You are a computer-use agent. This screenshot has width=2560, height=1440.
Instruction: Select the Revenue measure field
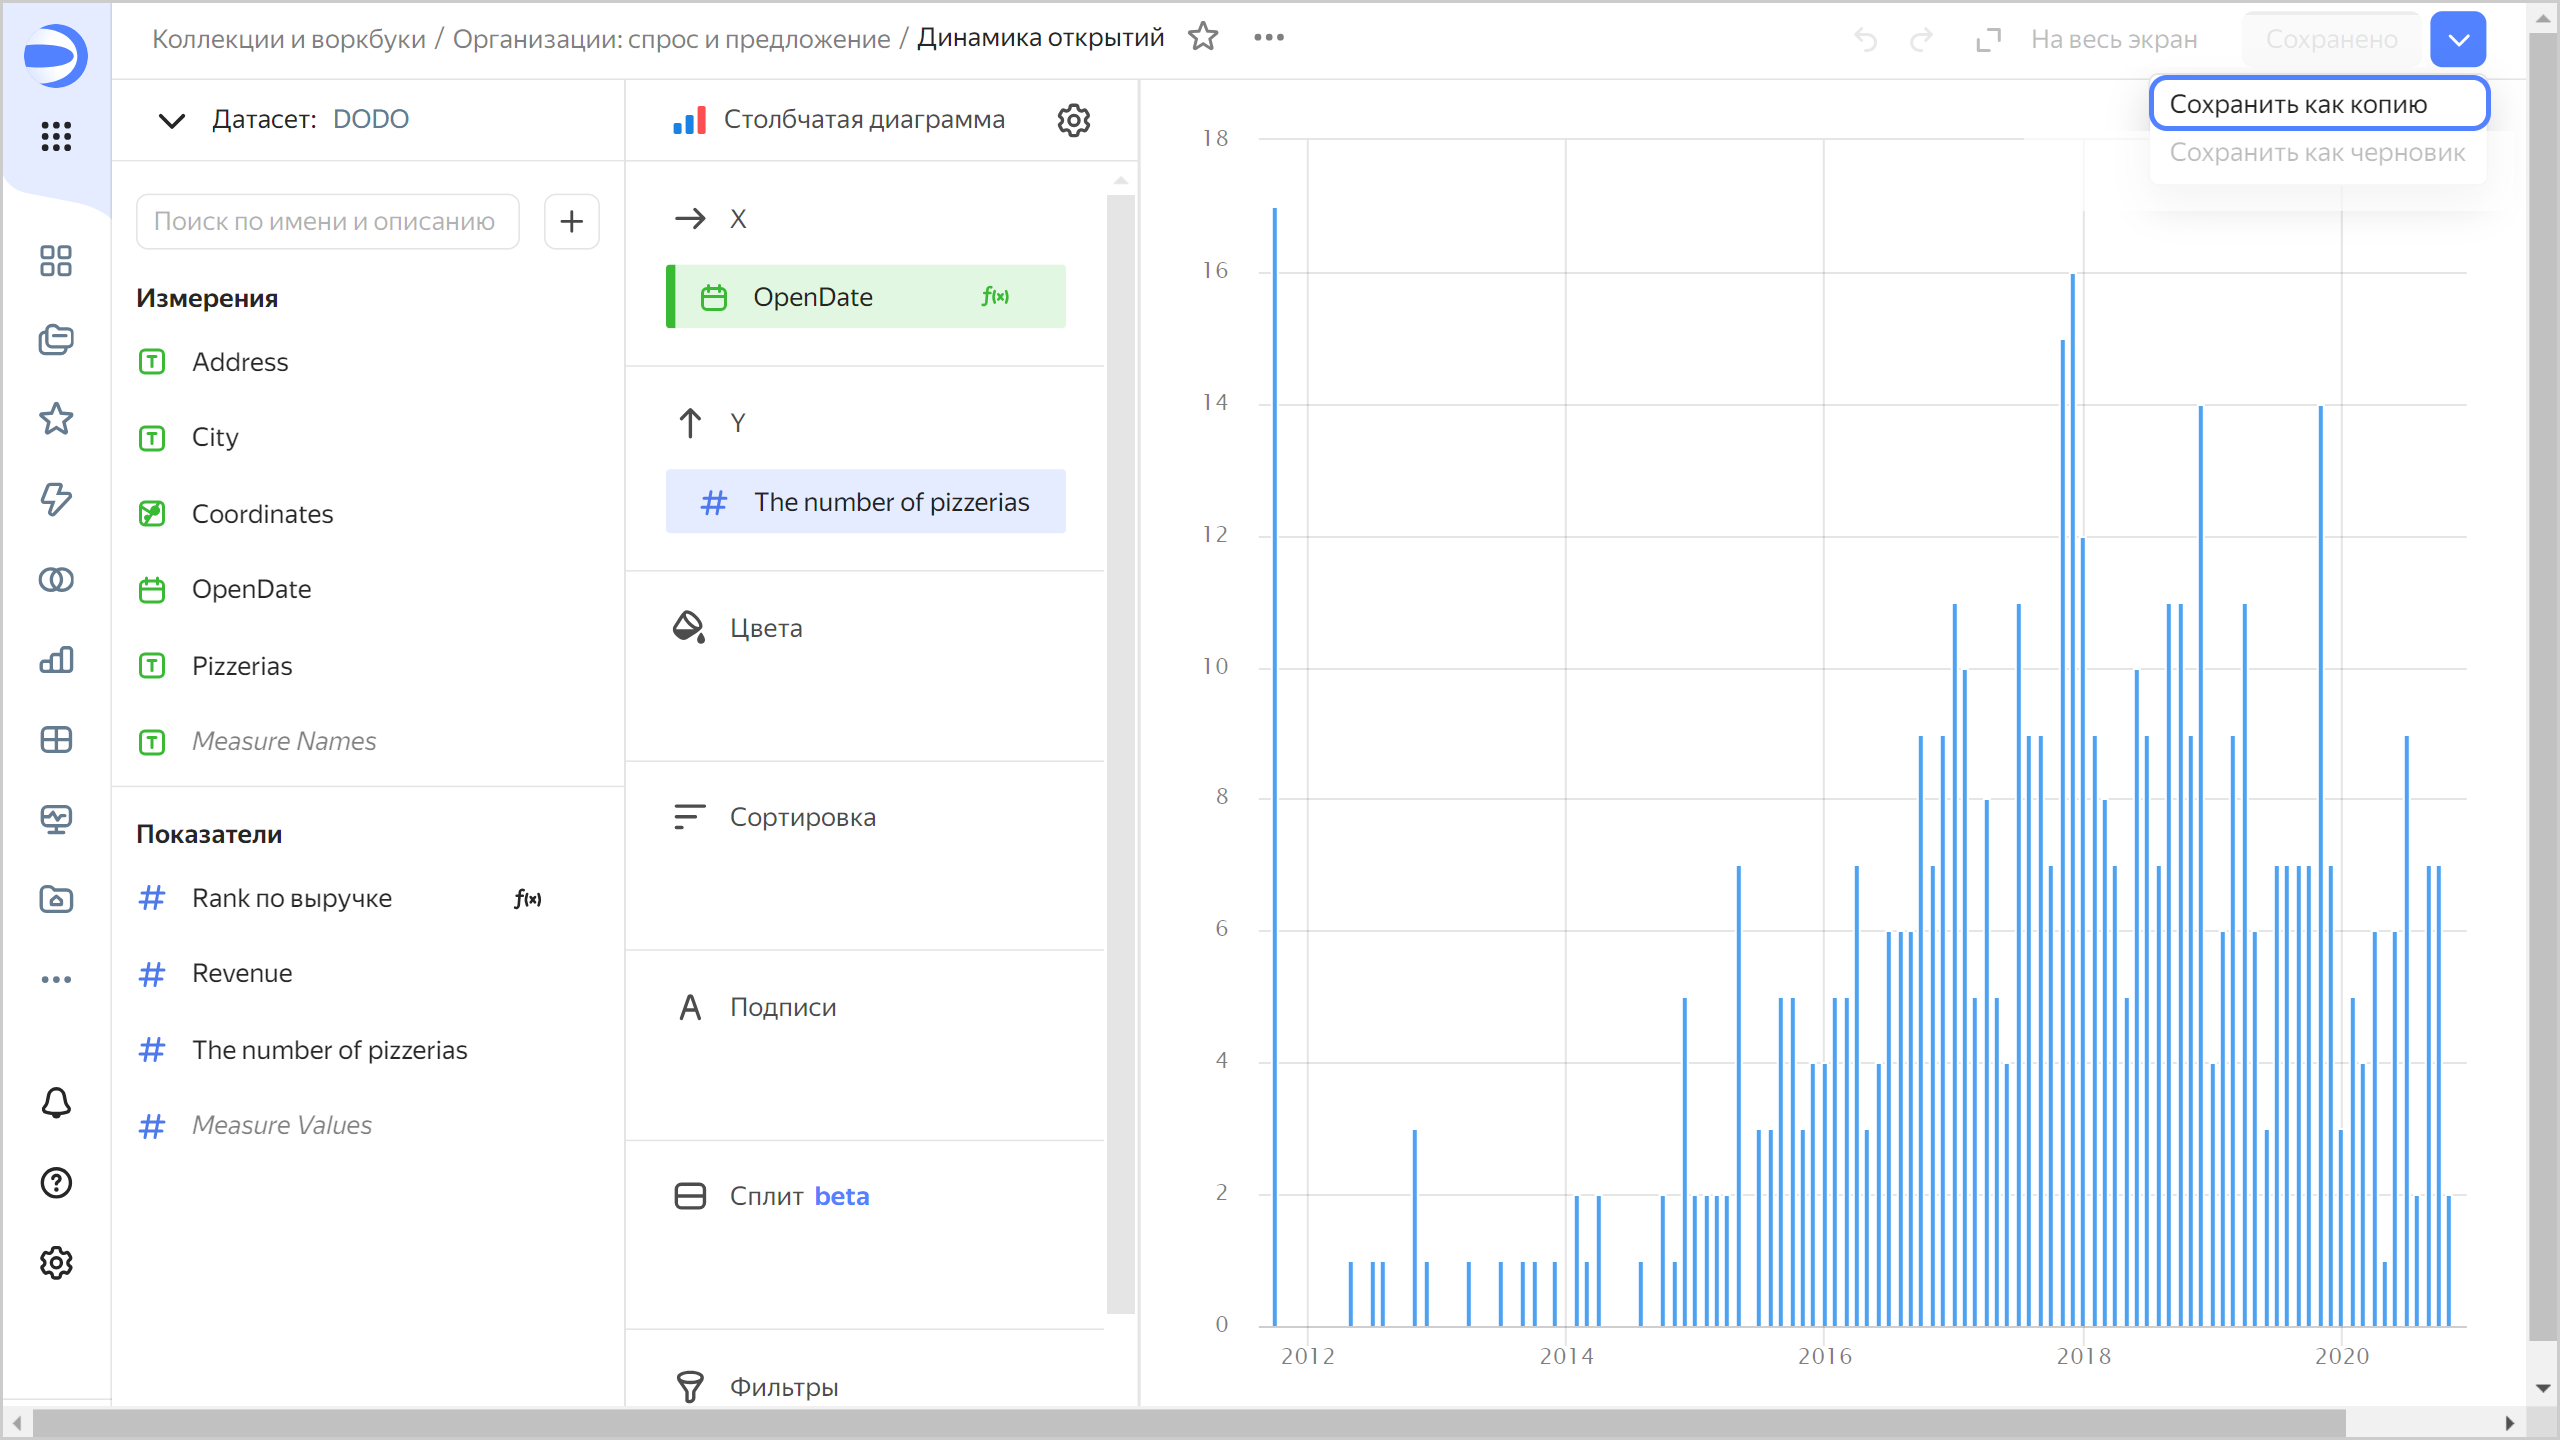click(x=242, y=973)
